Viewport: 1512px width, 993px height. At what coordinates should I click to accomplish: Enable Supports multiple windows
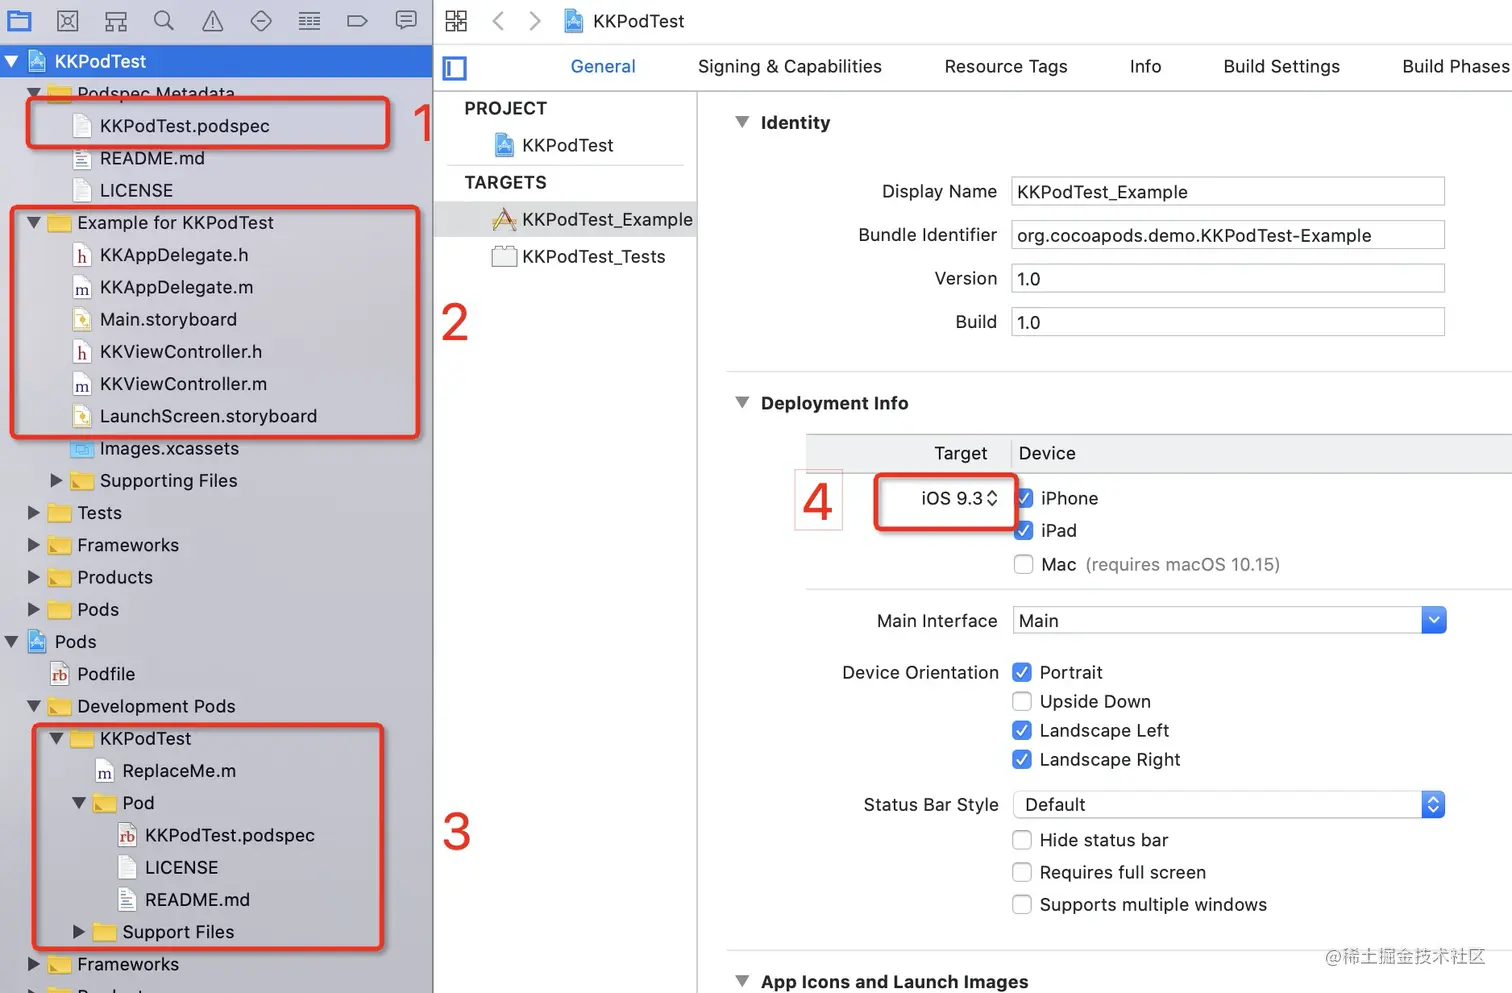click(x=1022, y=904)
